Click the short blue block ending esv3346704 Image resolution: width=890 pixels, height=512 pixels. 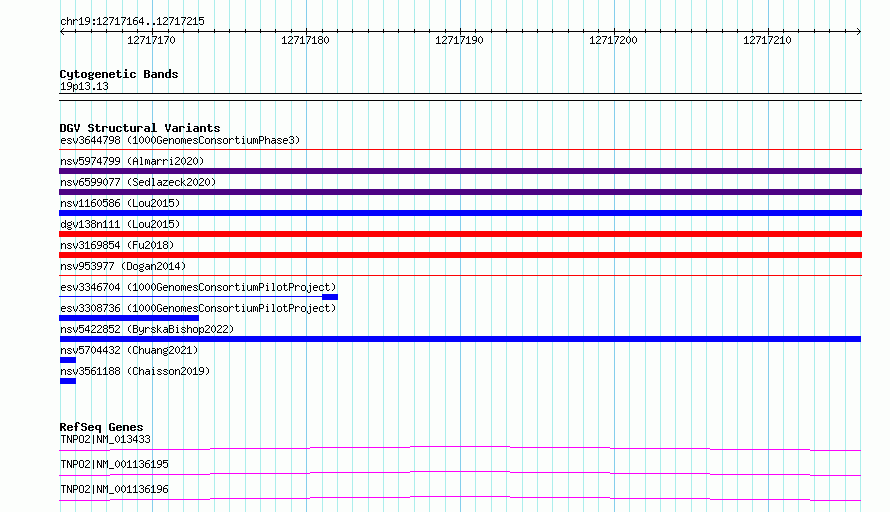[x=330, y=297]
